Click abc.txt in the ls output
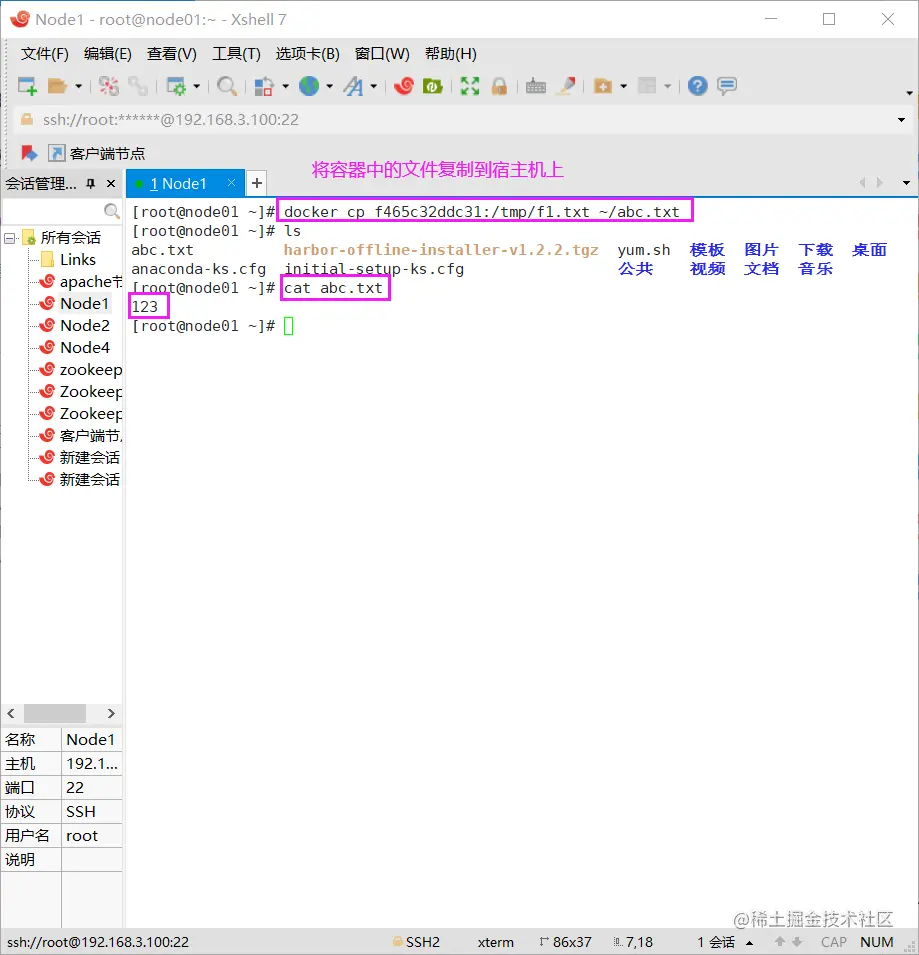The image size is (919, 955). (x=163, y=250)
